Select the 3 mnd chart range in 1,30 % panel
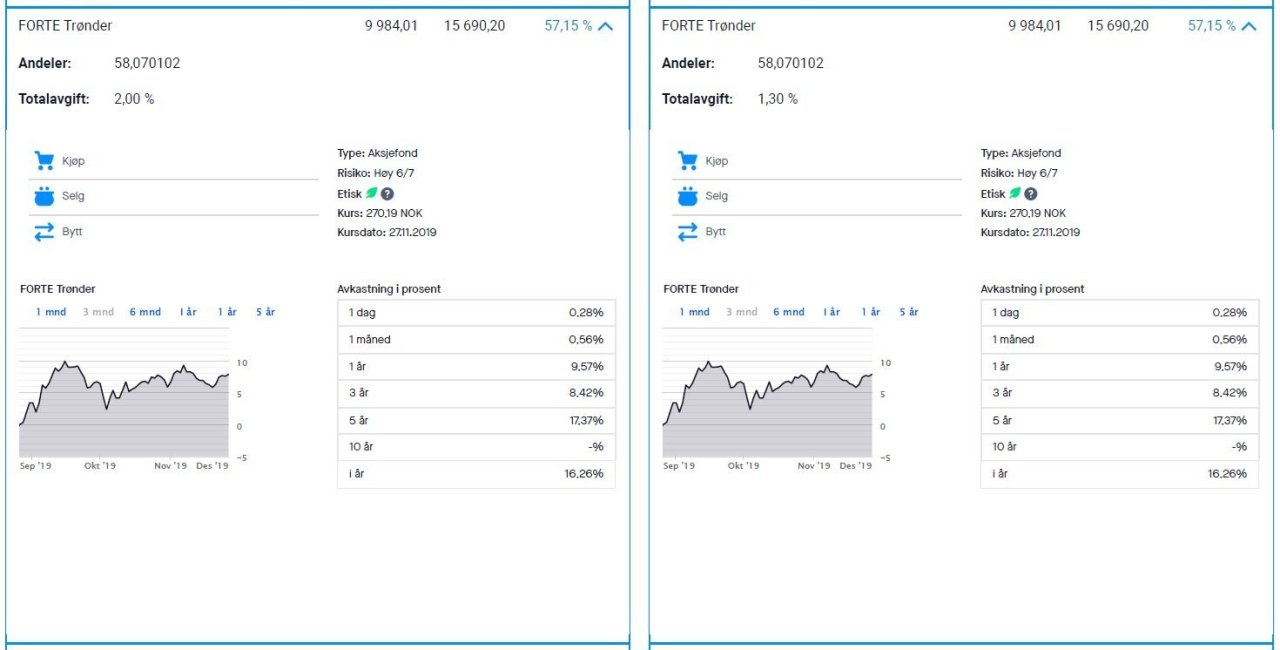Screen dimensions: 1280x650 pos(741,312)
